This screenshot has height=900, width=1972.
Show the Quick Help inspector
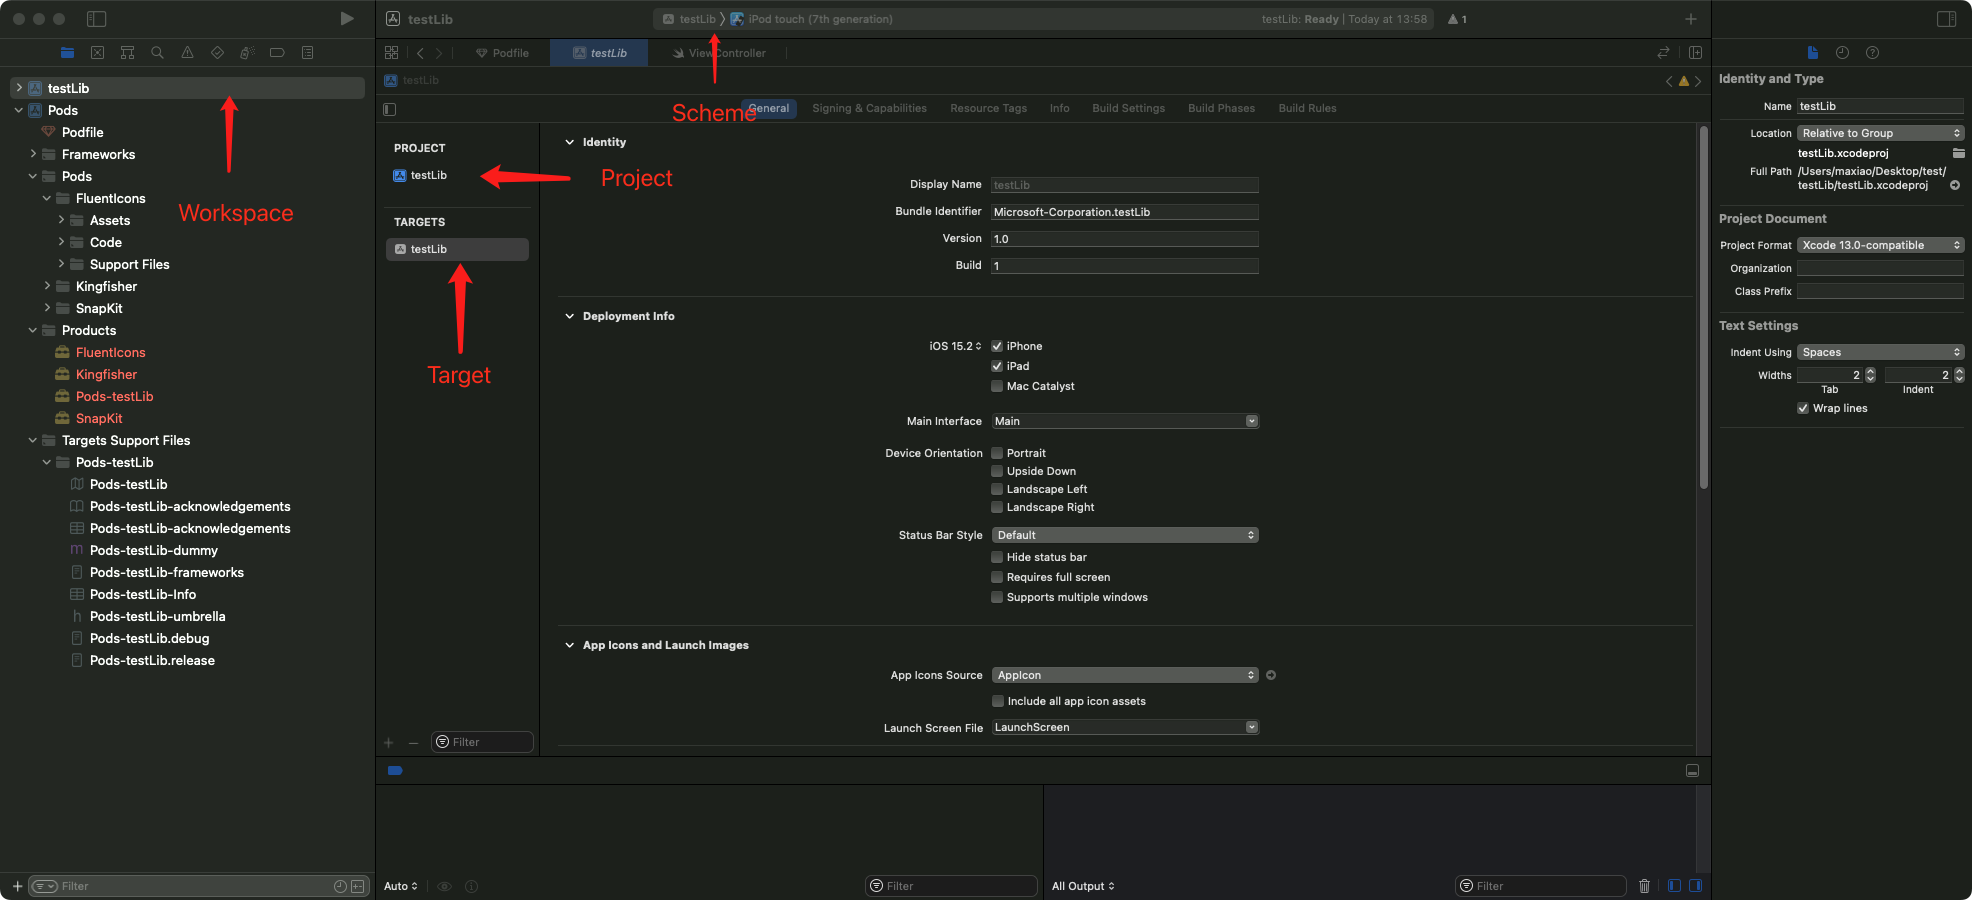pyautogui.click(x=1872, y=53)
